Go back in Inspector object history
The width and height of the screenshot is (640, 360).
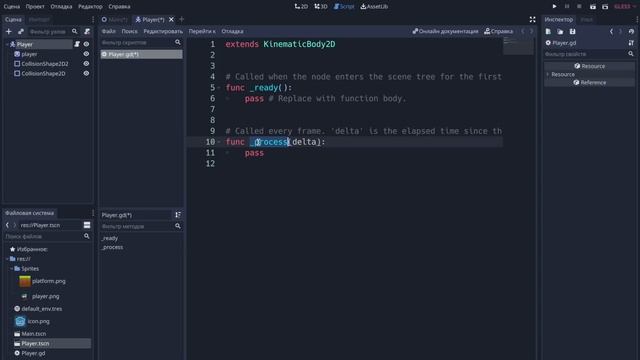(611, 31)
